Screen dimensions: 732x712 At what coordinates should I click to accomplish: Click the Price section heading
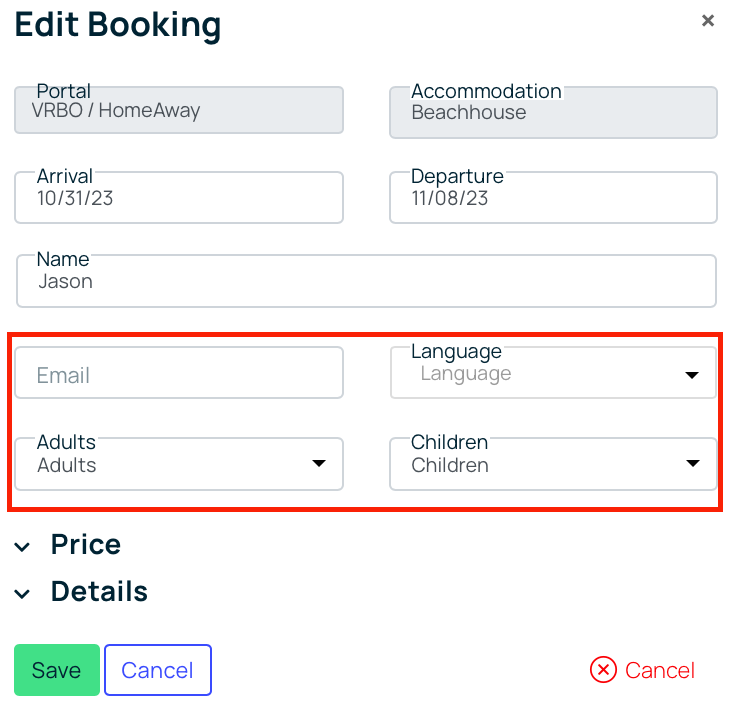86,544
